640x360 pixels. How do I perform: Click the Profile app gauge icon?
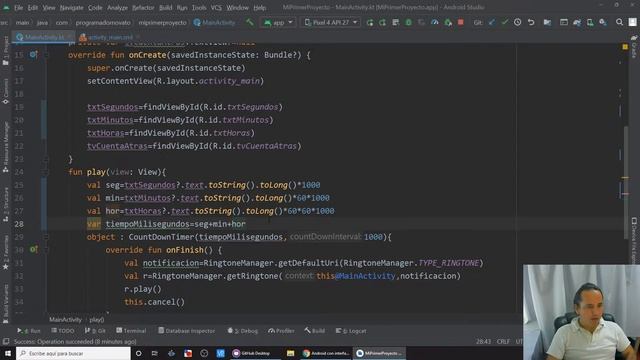click(x=435, y=22)
